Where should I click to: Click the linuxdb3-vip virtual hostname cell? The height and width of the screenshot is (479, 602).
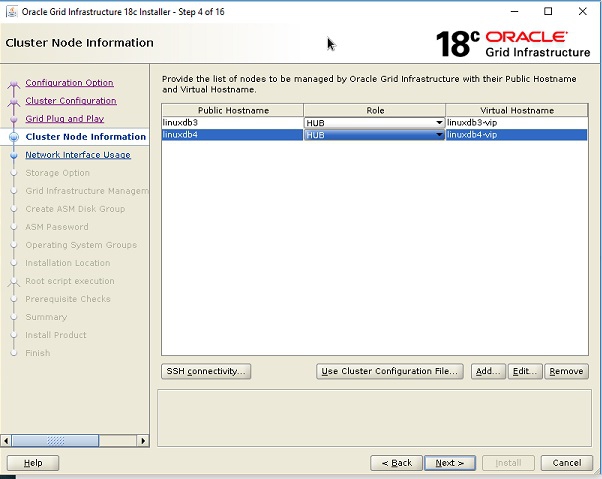tap(517, 123)
